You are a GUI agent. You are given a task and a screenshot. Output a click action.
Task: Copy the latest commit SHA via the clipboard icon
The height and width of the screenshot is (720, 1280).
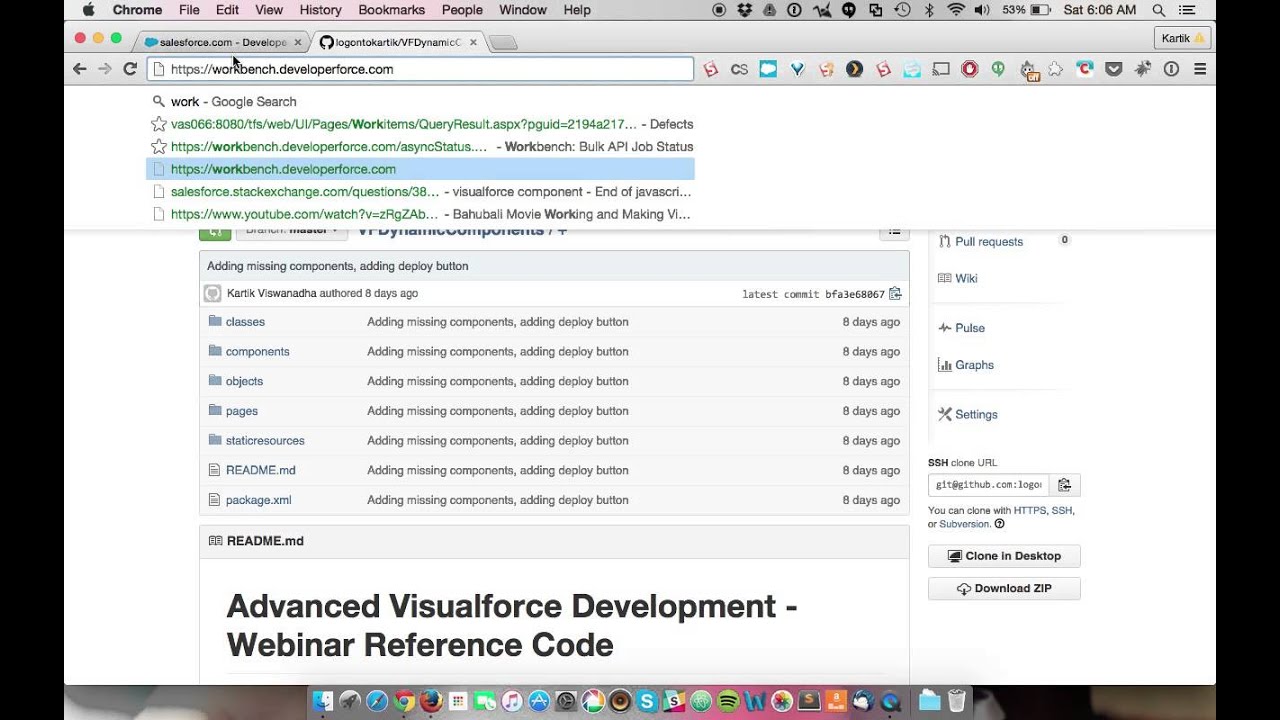[895, 294]
